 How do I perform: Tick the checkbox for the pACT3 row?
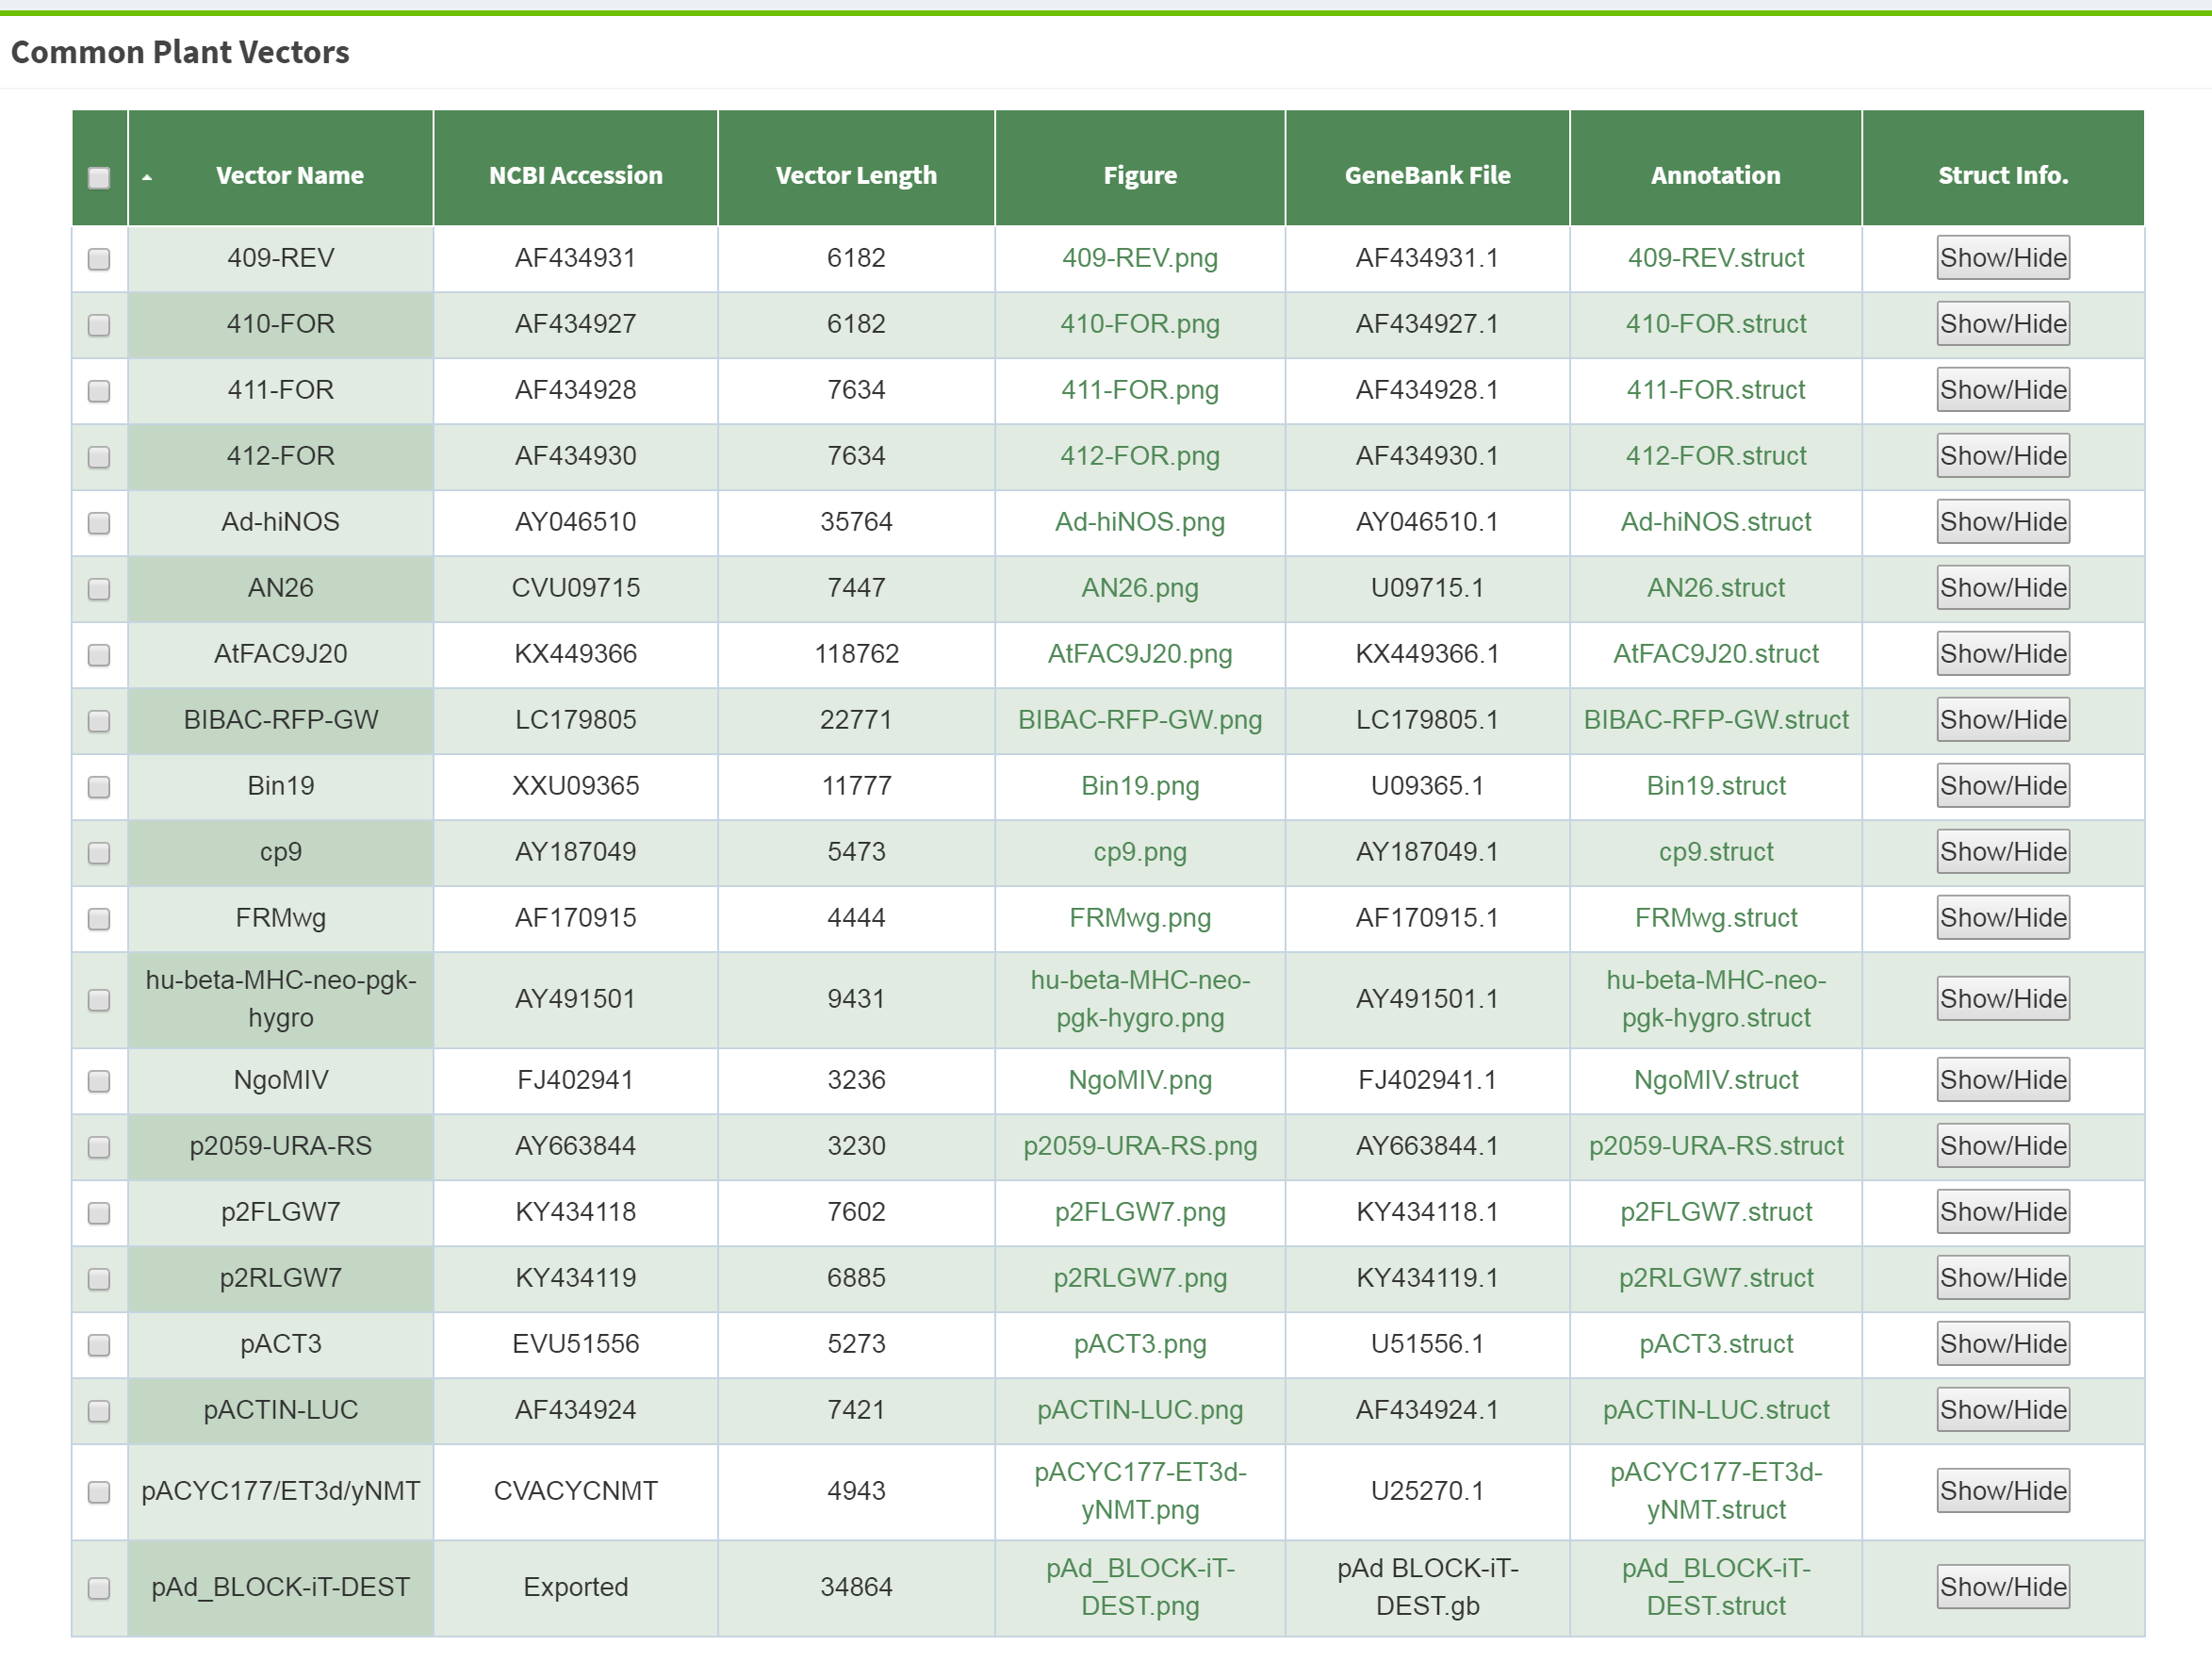click(99, 1345)
